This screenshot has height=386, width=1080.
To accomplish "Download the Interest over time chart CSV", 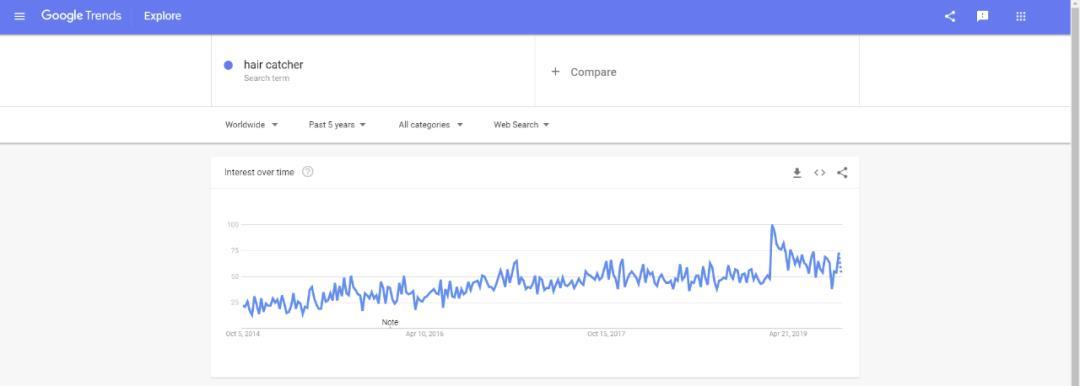I will coord(797,172).
